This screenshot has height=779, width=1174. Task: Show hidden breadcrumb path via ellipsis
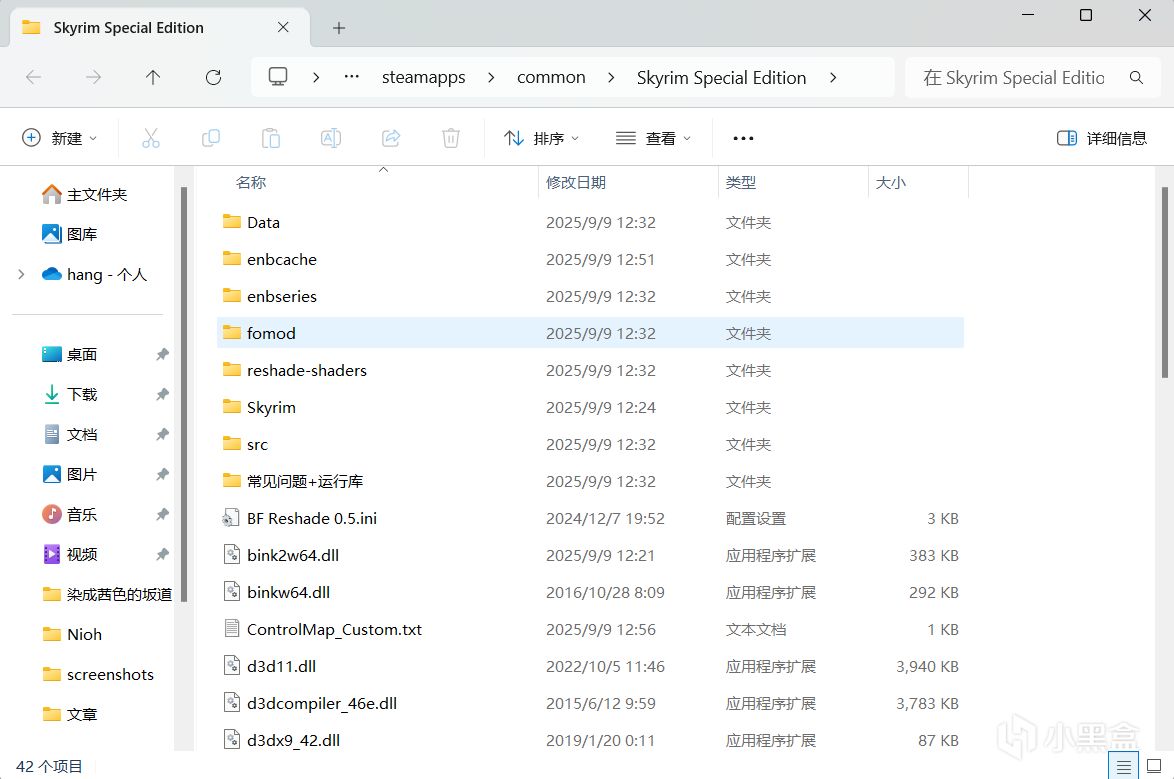pos(351,76)
